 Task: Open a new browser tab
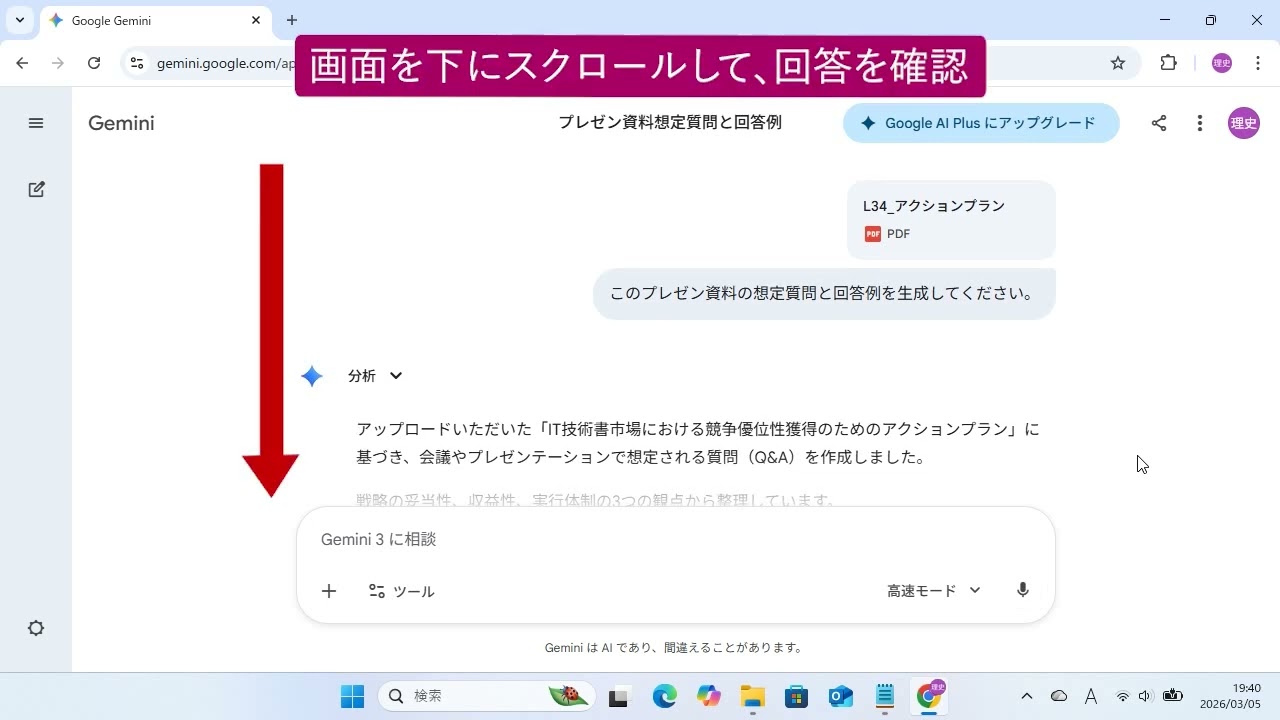(x=292, y=20)
